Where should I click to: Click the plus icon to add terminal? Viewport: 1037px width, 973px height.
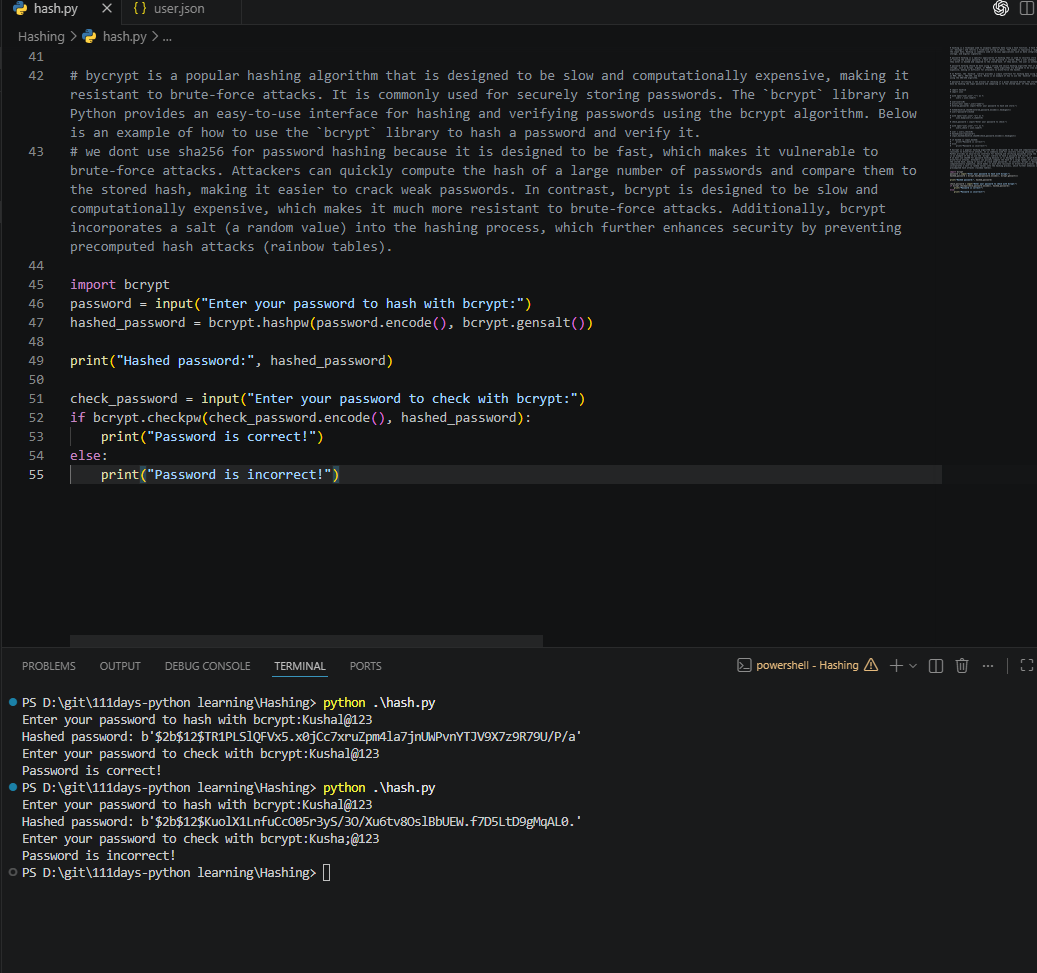point(896,665)
